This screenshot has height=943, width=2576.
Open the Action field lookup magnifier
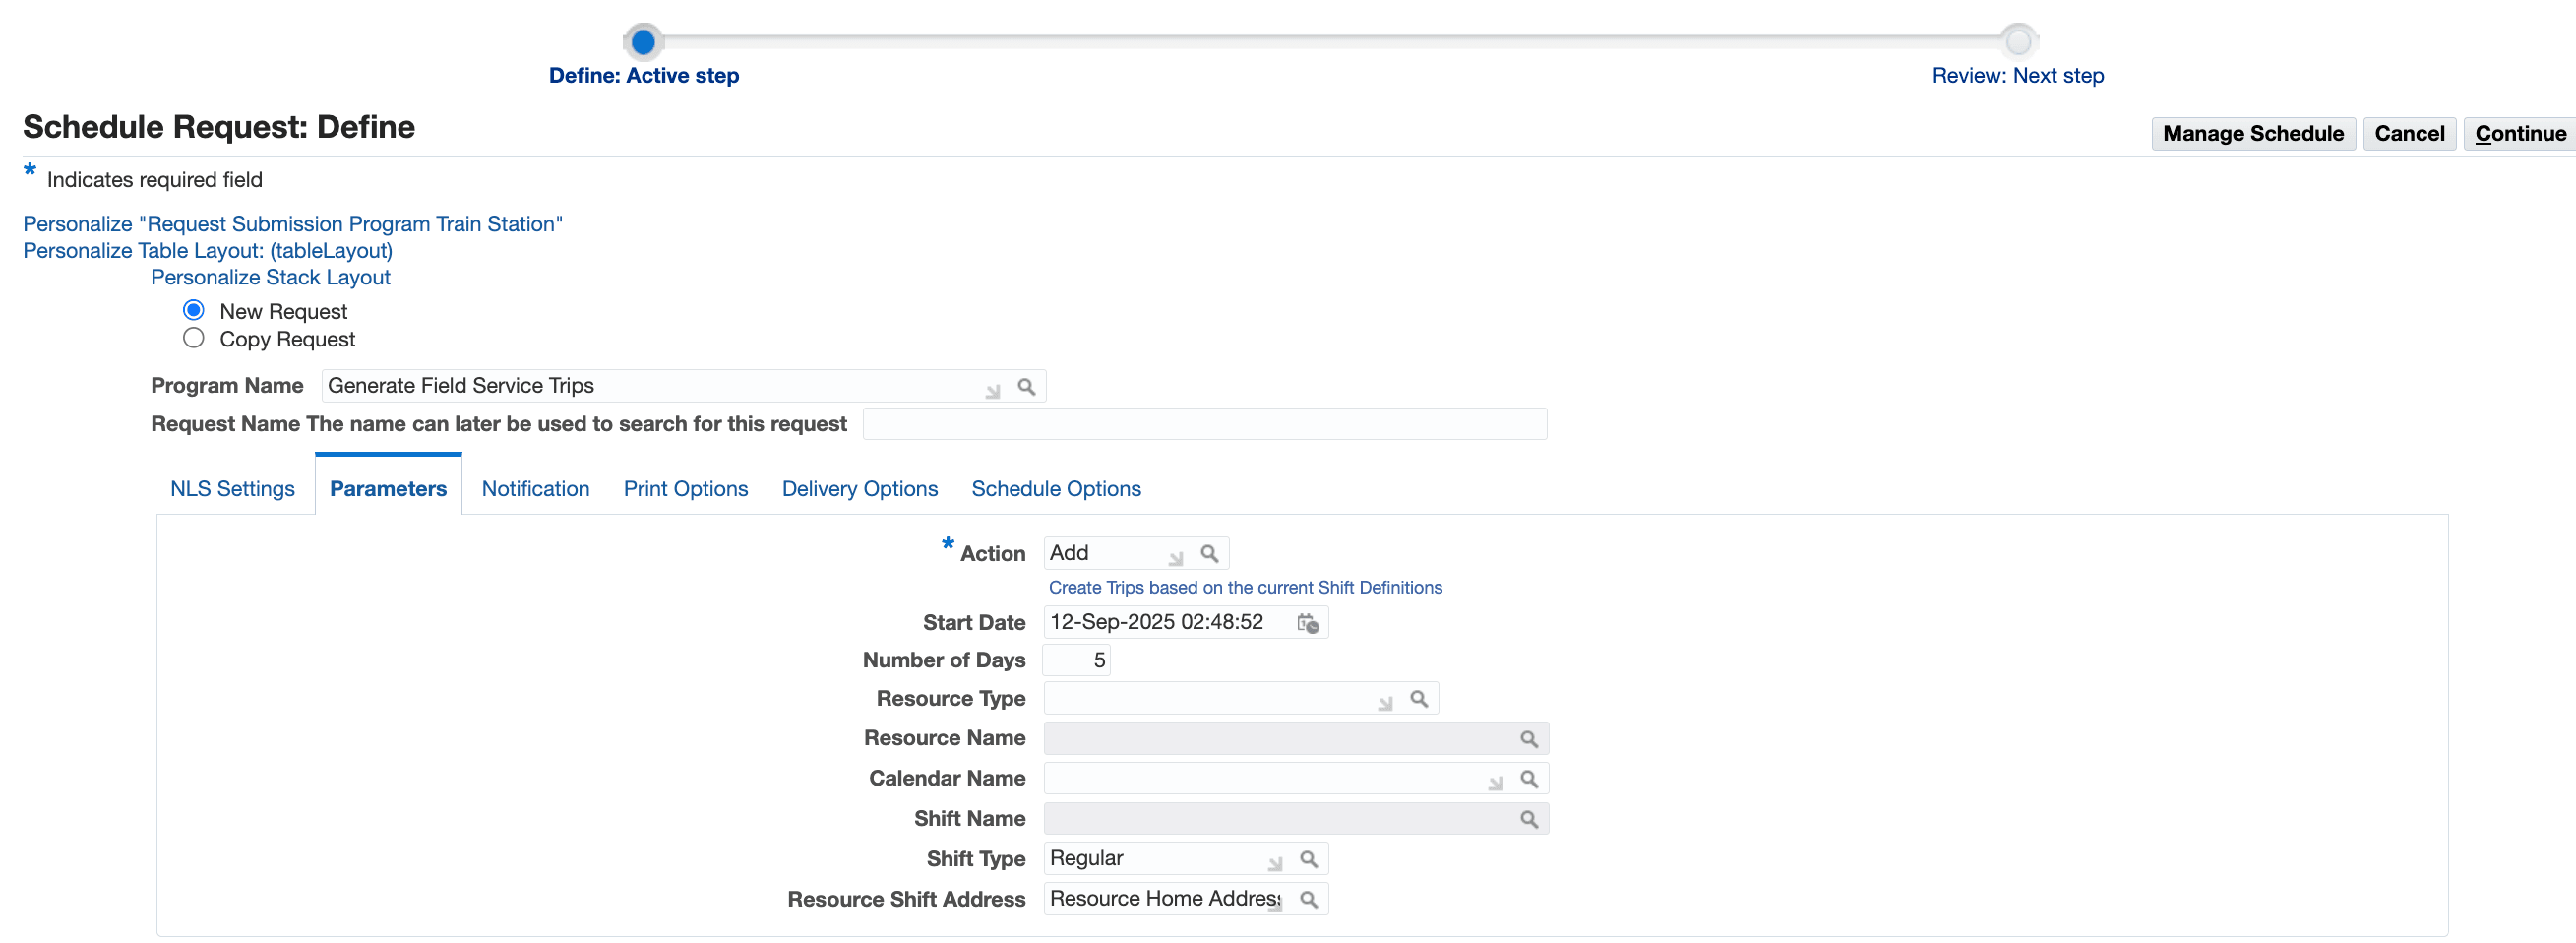click(x=1211, y=552)
